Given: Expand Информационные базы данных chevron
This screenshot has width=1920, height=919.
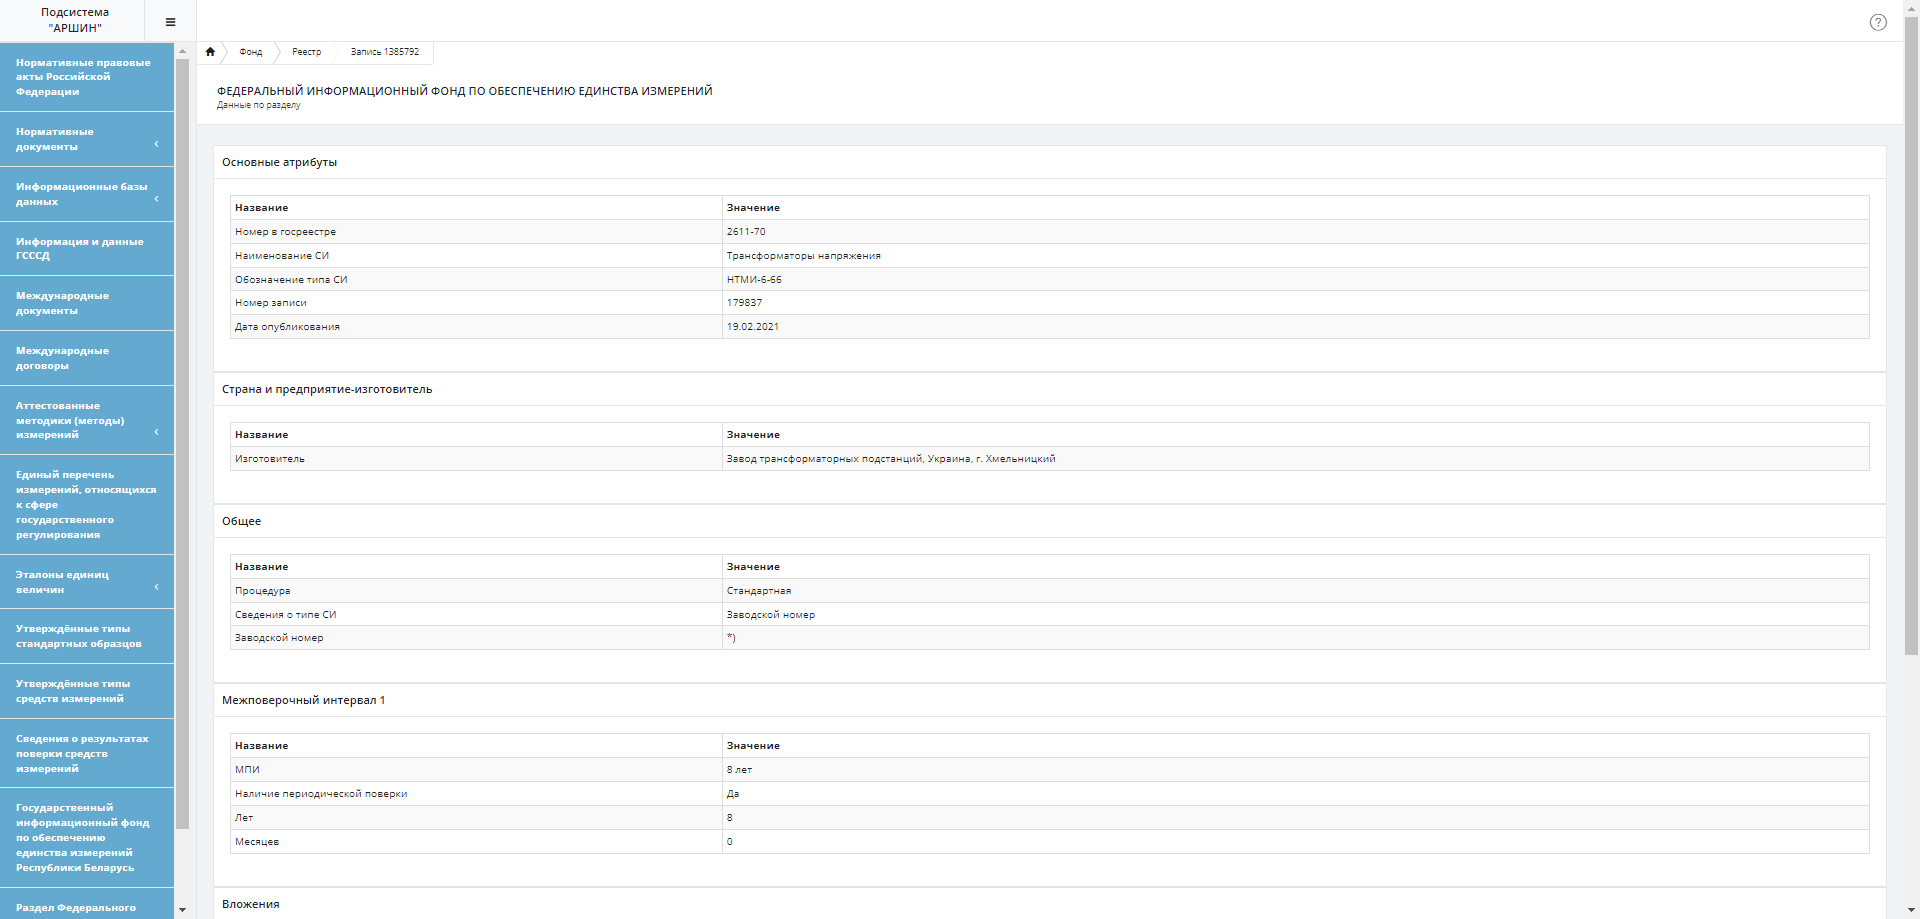Looking at the screenshot, I should [157, 199].
